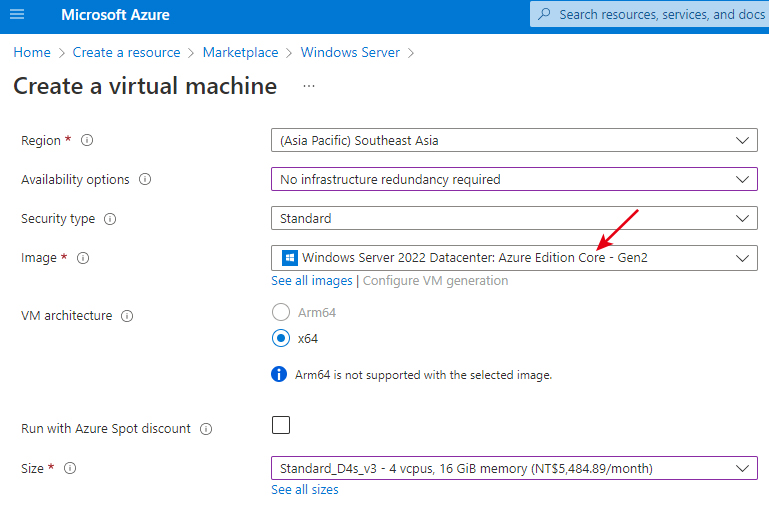The height and width of the screenshot is (508, 769).
Task: Focus the Search resources, services, and docs box
Action: click(649, 14)
